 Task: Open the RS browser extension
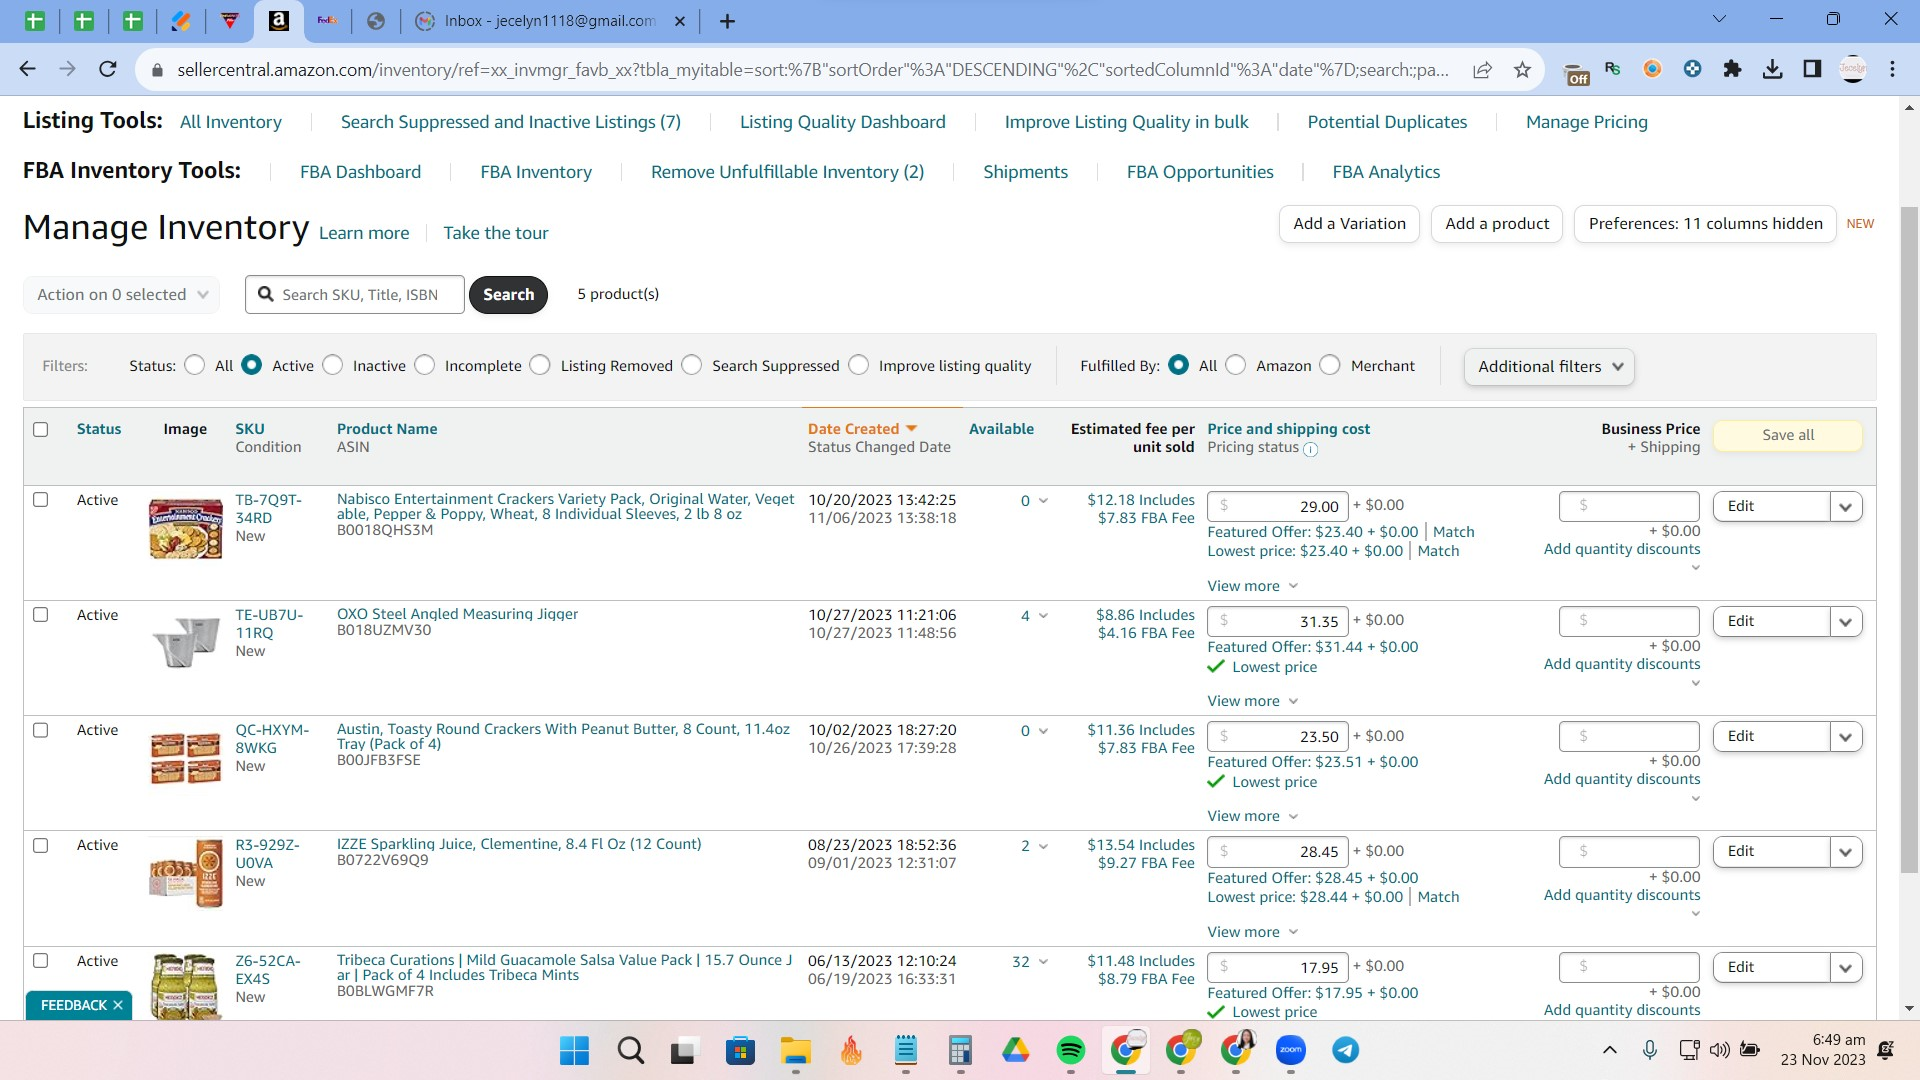(x=1612, y=69)
